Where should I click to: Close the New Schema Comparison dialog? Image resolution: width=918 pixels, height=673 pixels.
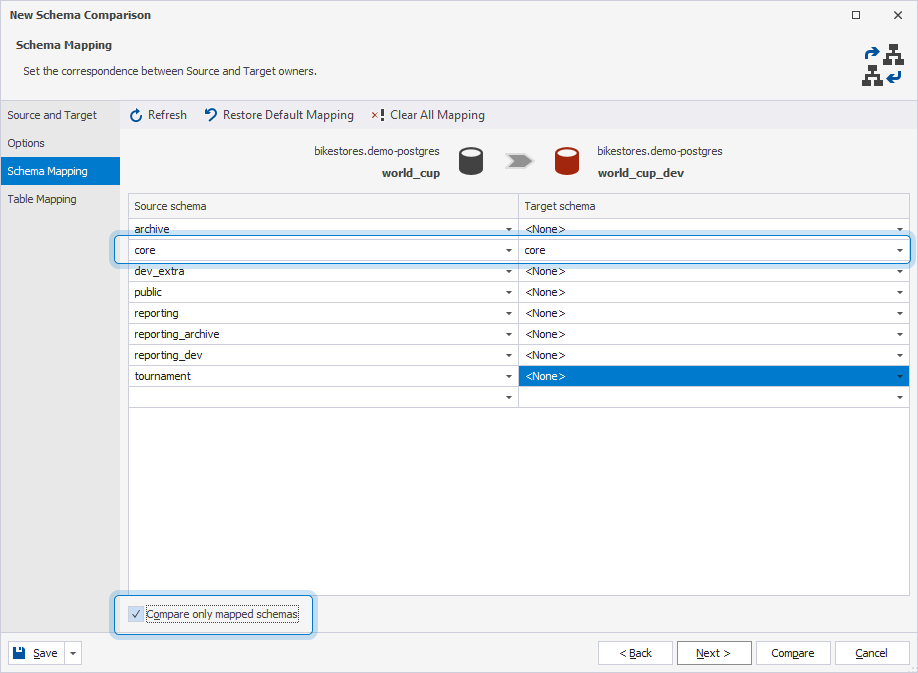point(898,15)
